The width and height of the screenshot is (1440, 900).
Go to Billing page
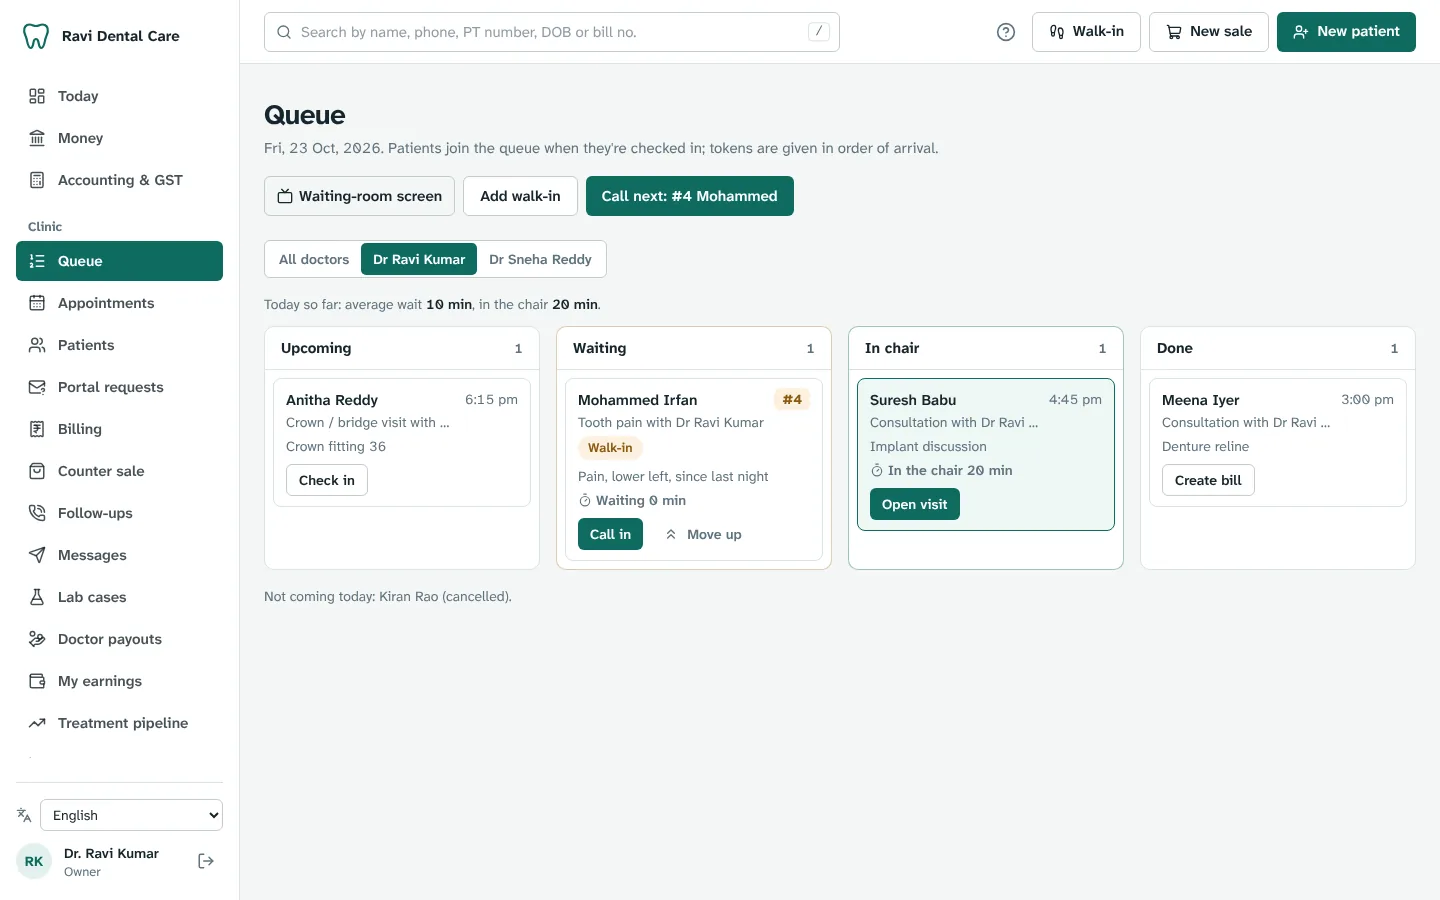pos(119,429)
